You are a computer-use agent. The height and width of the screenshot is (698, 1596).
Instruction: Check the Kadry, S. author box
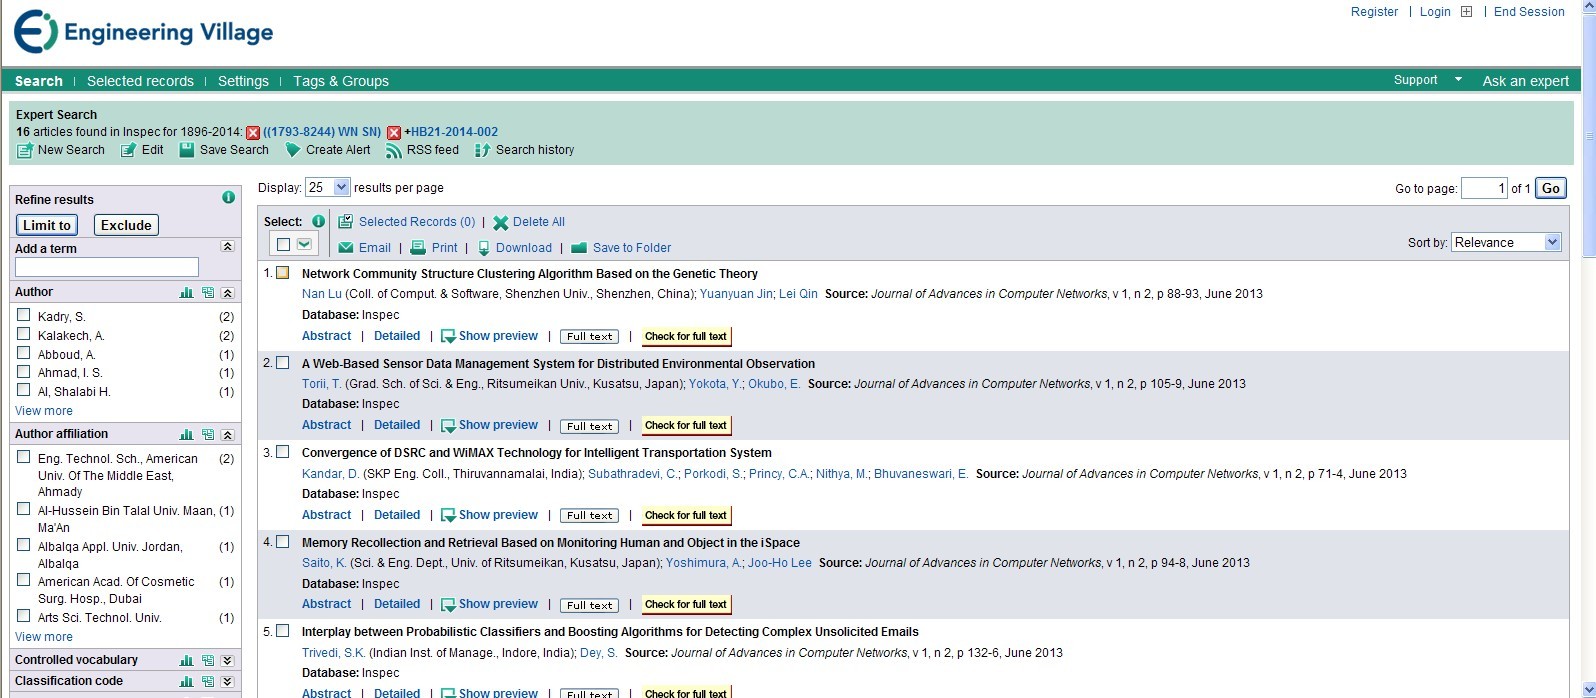point(23,315)
